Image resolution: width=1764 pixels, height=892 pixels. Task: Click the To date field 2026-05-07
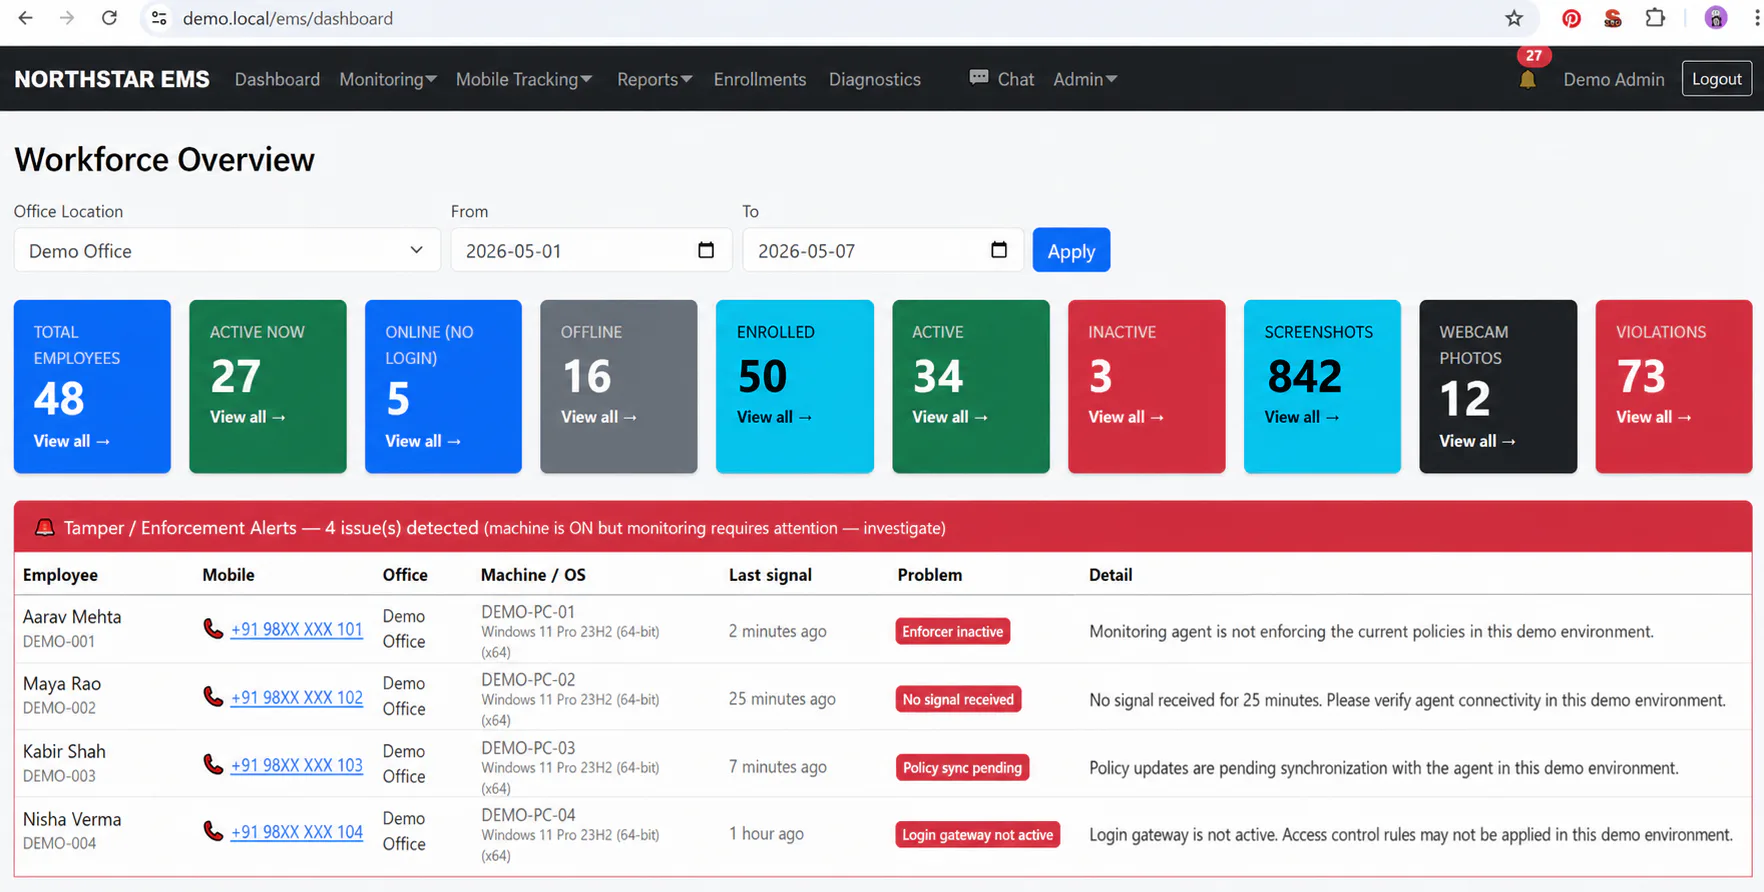[883, 250]
